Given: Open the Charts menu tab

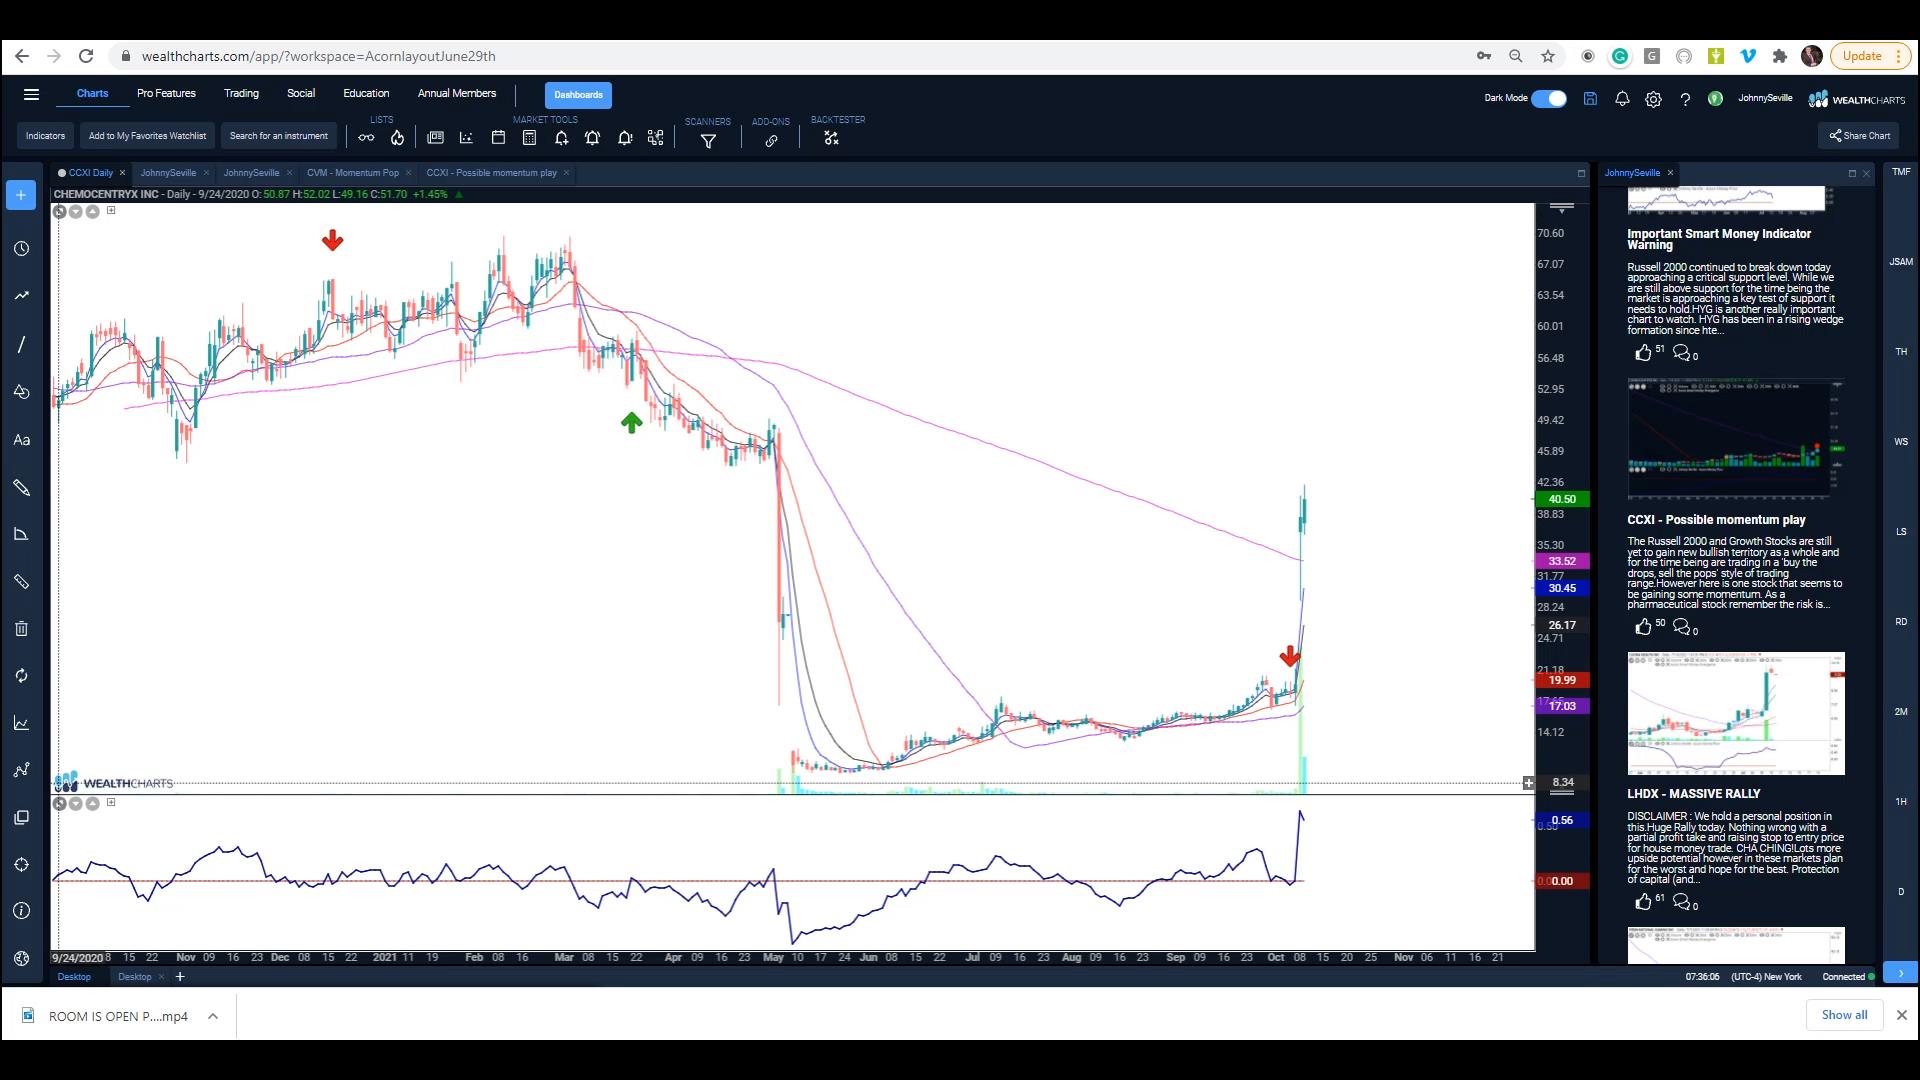Looking at the screenshot, I should click(92, 93).
